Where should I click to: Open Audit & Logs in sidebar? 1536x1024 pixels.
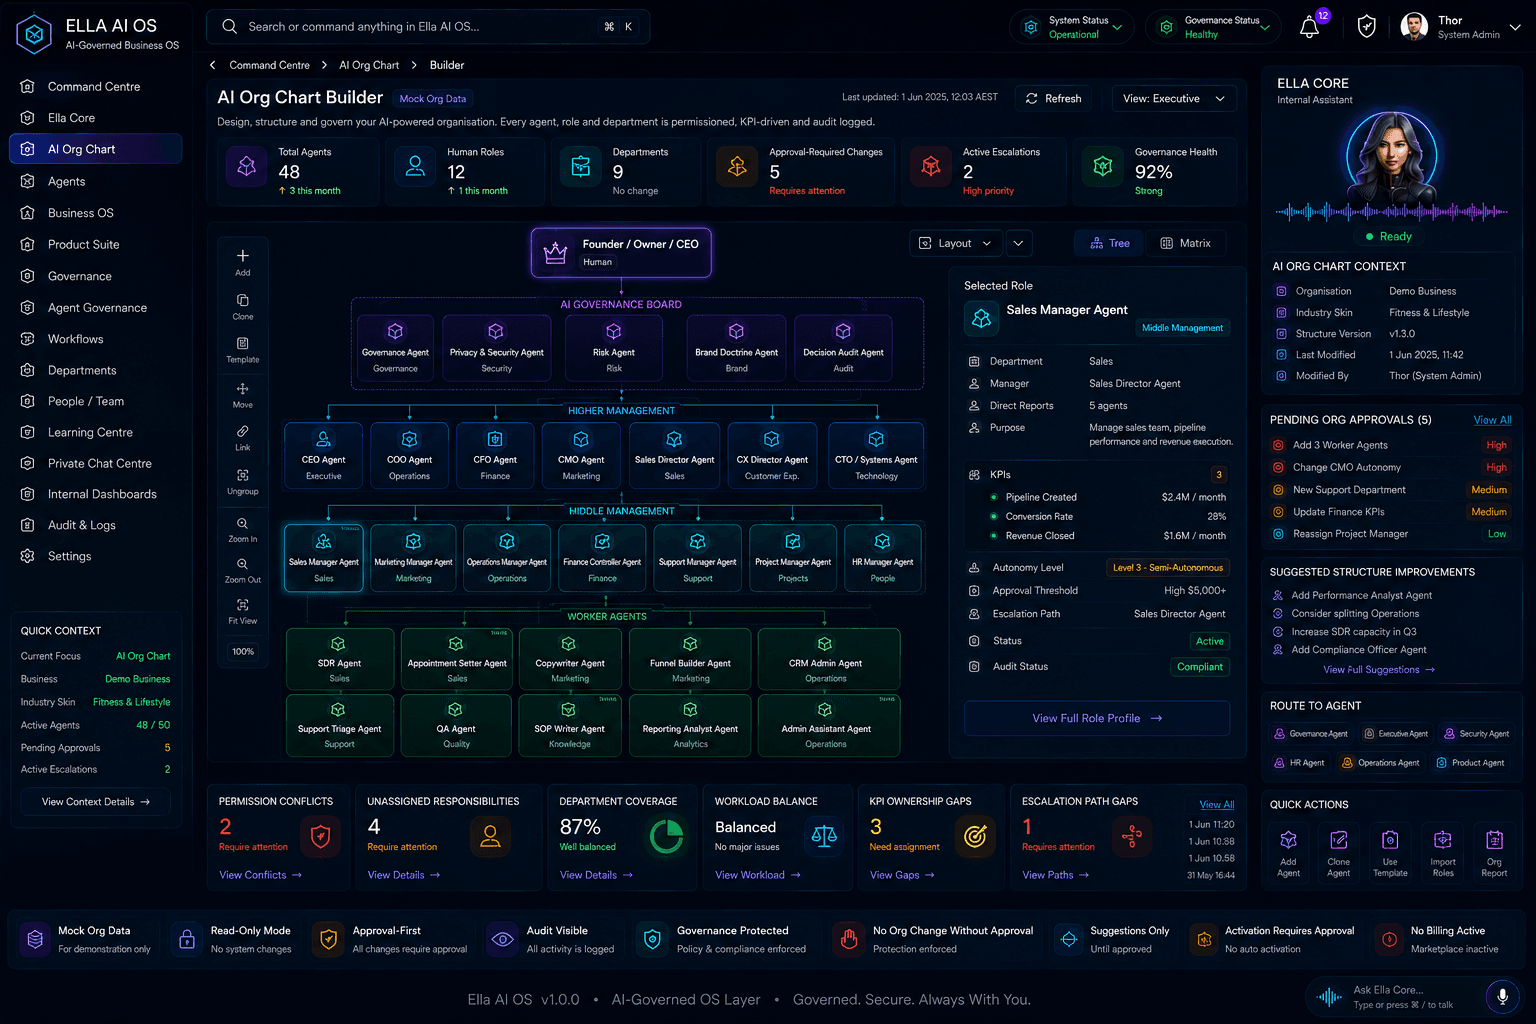(x=95, y=525)
